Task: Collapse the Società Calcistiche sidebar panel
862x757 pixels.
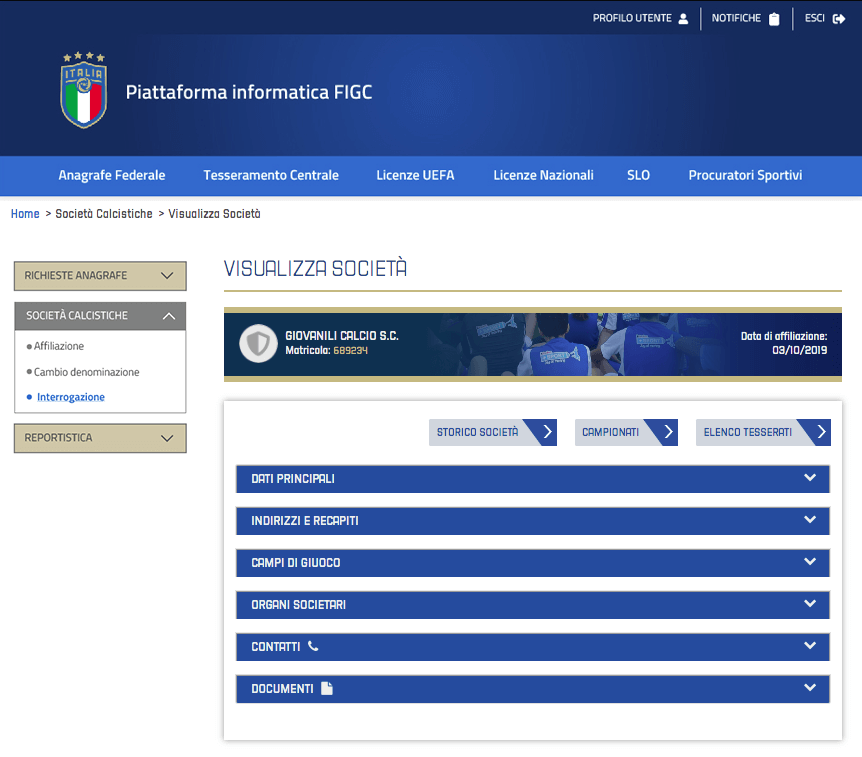Action: (168, 316)
